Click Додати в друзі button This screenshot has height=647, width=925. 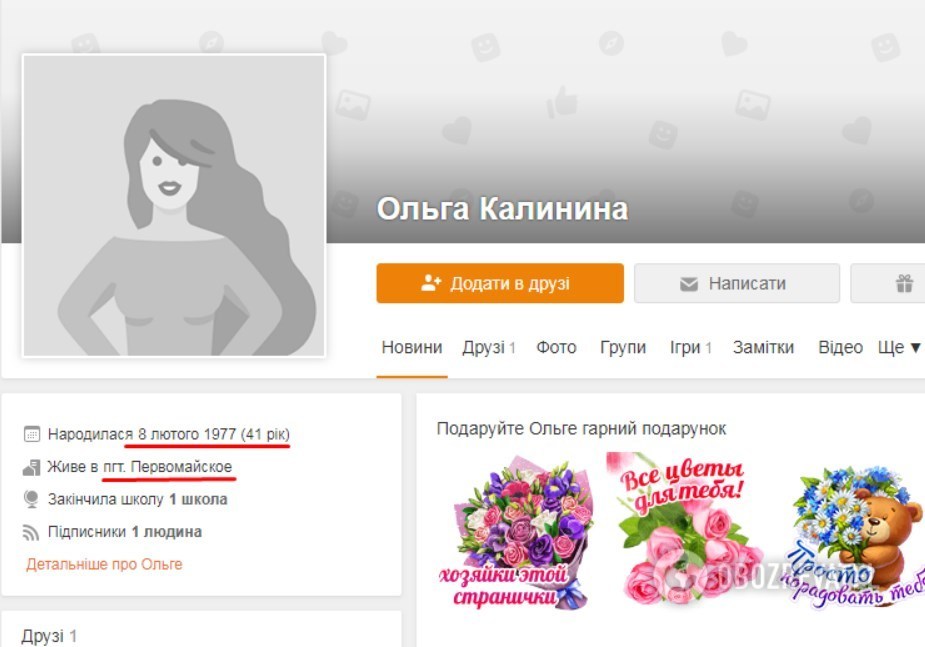[x=500, y=284]
